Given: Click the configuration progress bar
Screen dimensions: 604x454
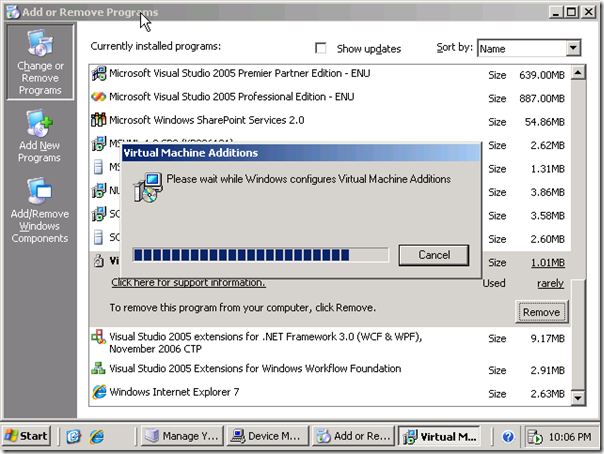Looking at the screenshot, I should [261, 255].
